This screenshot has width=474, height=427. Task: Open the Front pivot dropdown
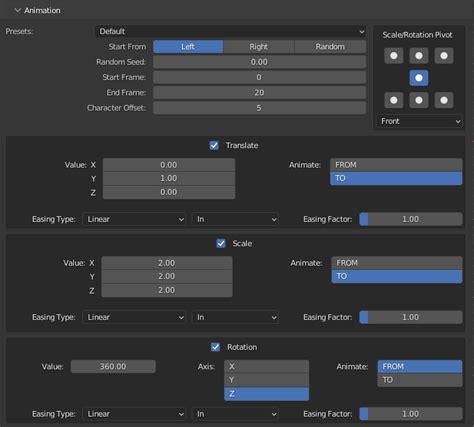(x=419, y=121)
